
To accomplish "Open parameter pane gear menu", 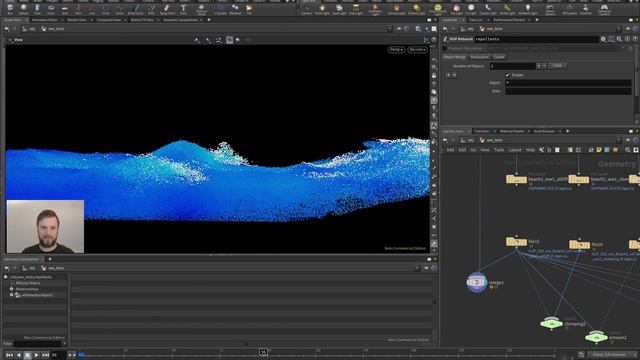I will (x=603, y=39).
